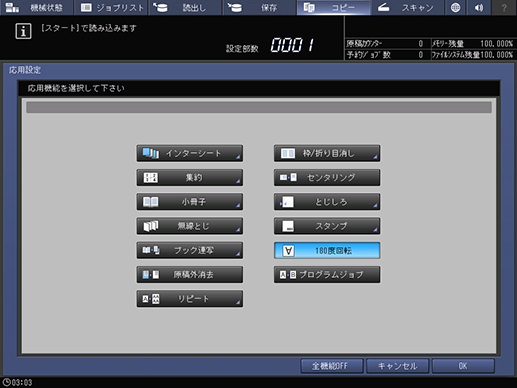Open 枠/折り目消し frame erase settings
517x388 pixels.
(327, 153)
